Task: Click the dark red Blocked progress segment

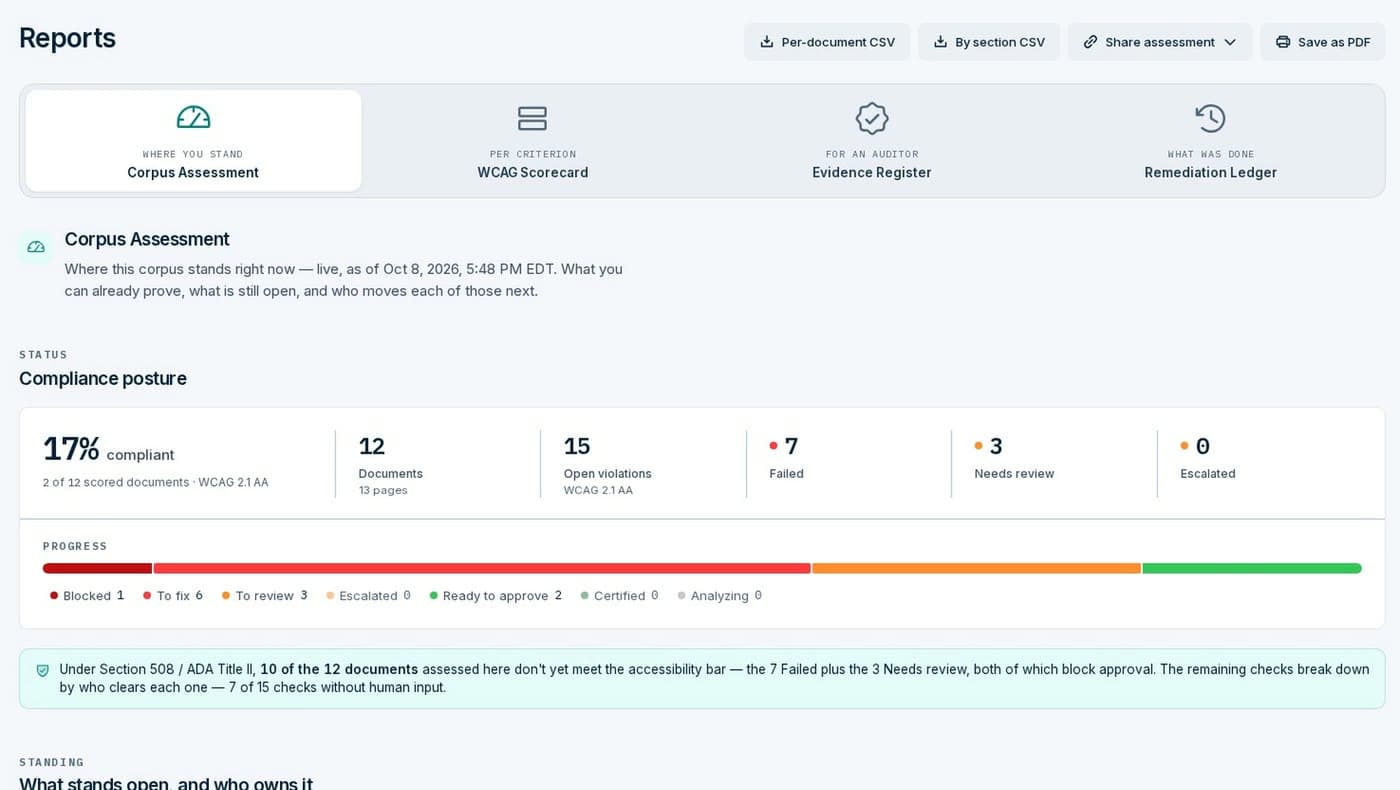Action: click(x=97, y=568)
